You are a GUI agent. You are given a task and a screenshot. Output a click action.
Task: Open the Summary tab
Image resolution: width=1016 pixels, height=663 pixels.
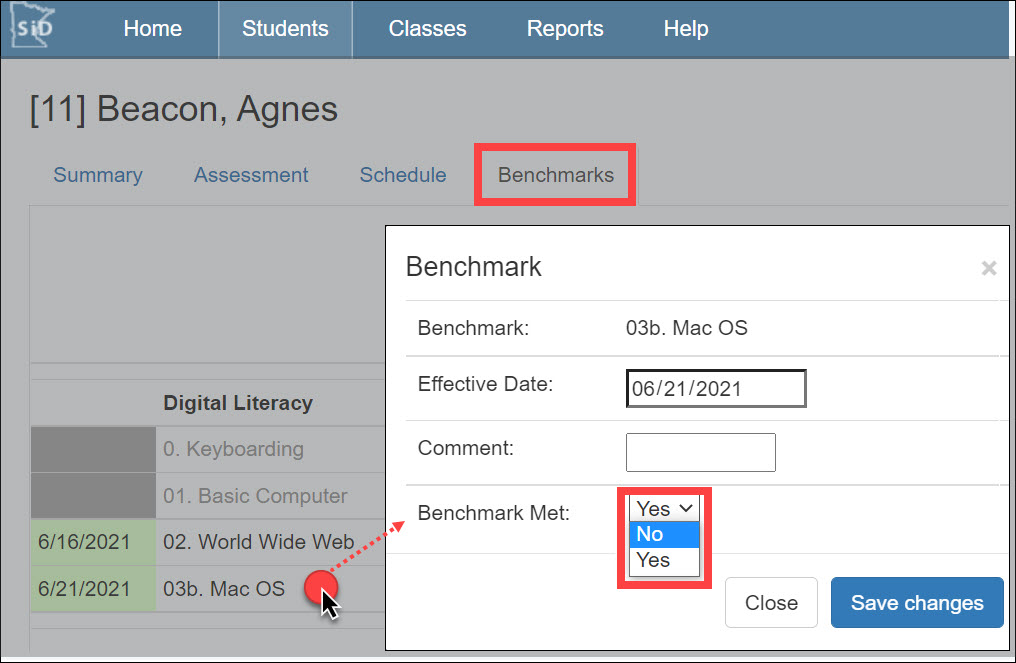97,174
